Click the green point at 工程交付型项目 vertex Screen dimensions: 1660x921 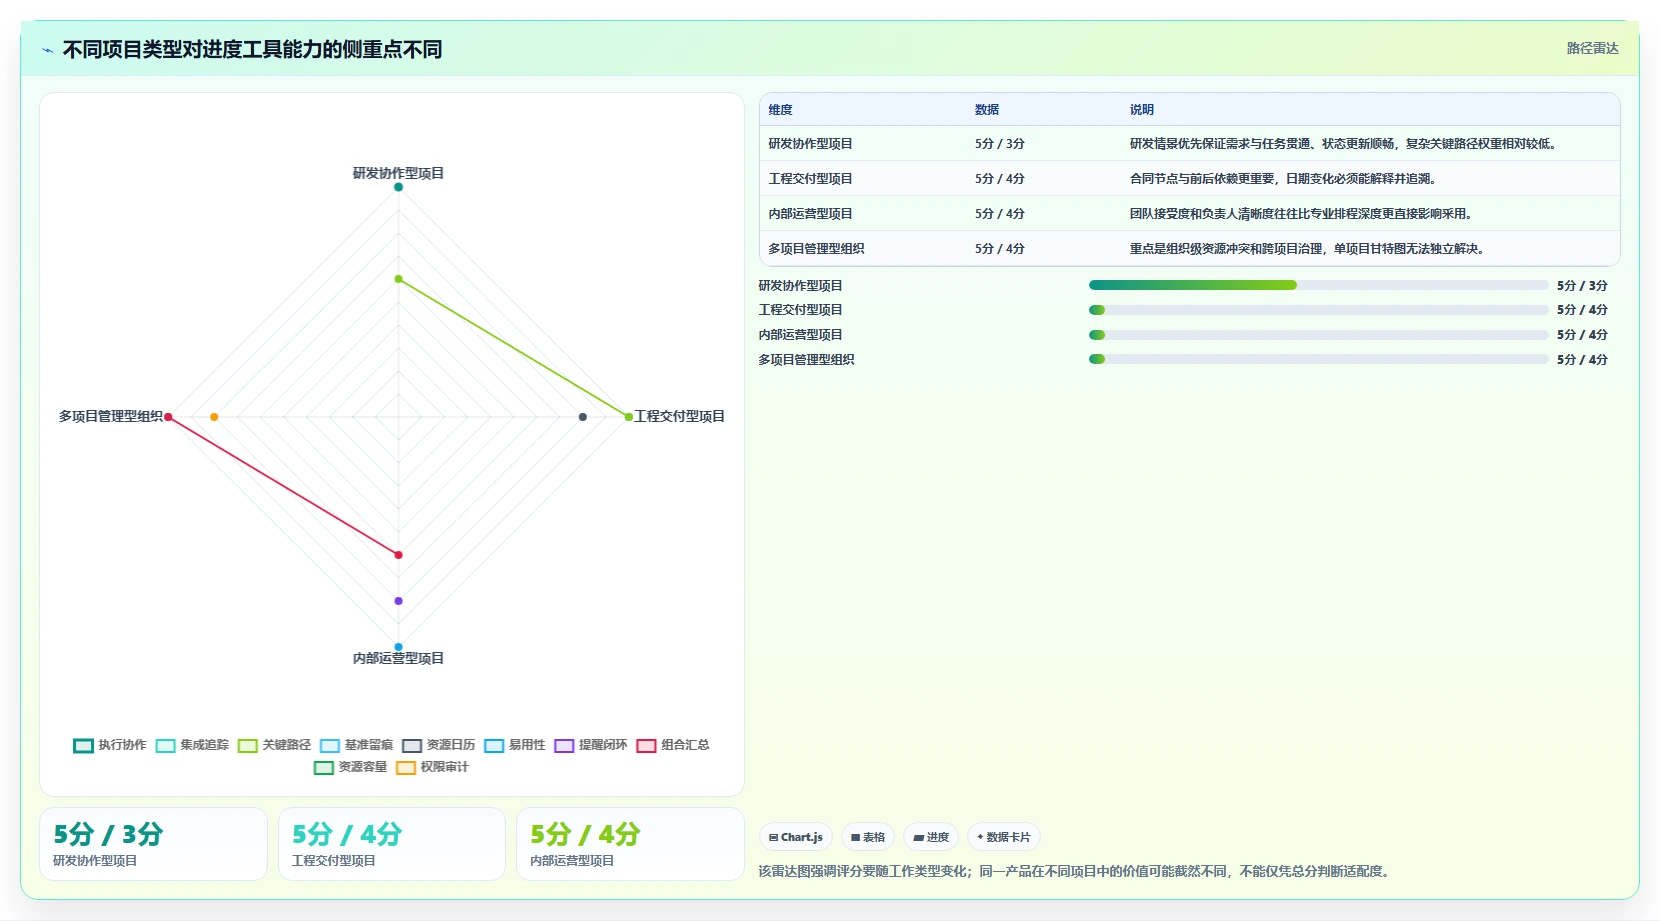coord(629,417)
